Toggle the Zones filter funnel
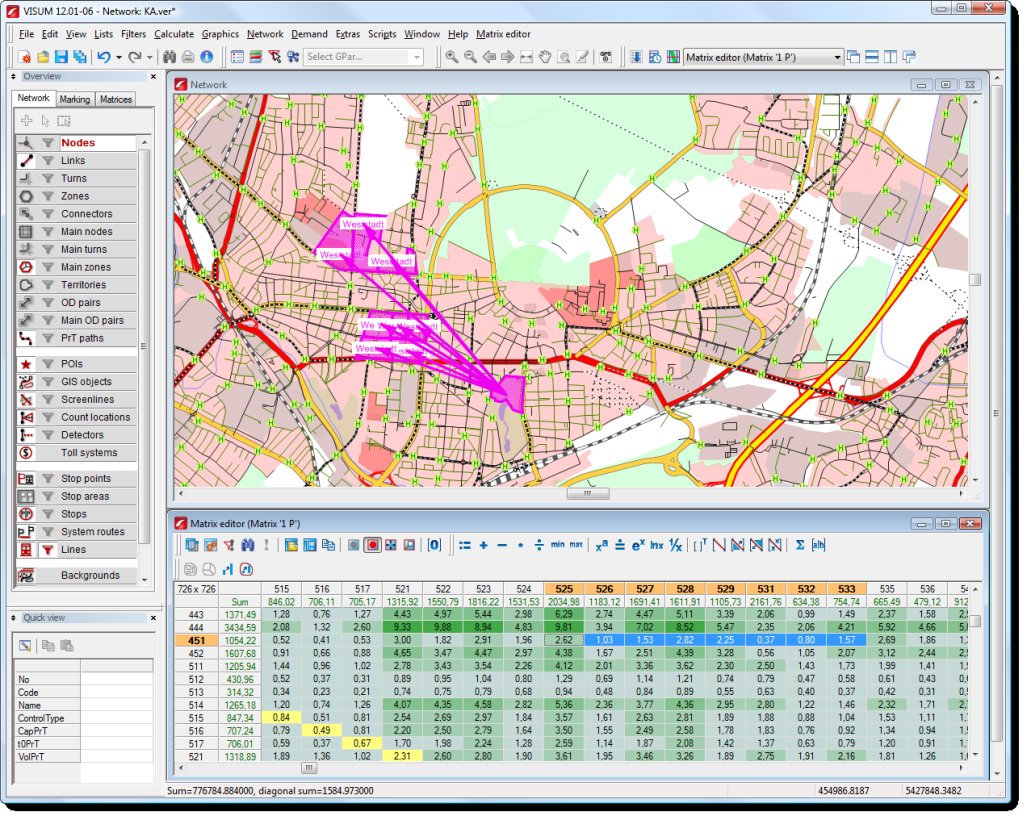 pyautogui.click(x=48, y=196)
